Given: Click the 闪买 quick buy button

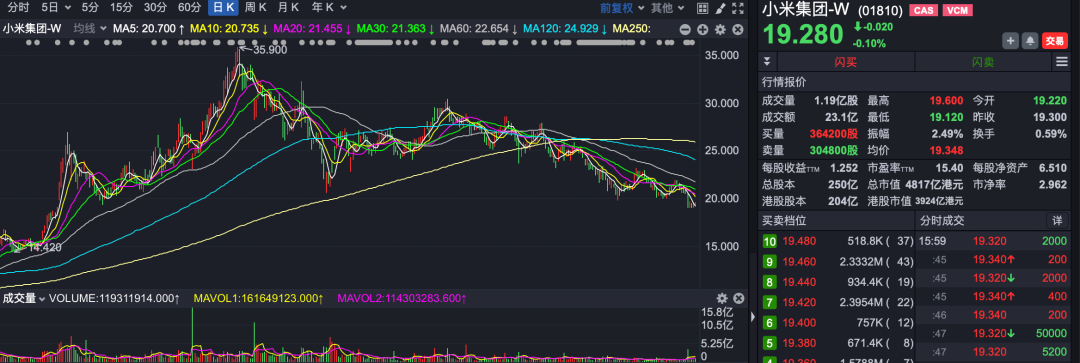Looking at the screenshot, I should [x=846, y=62].
